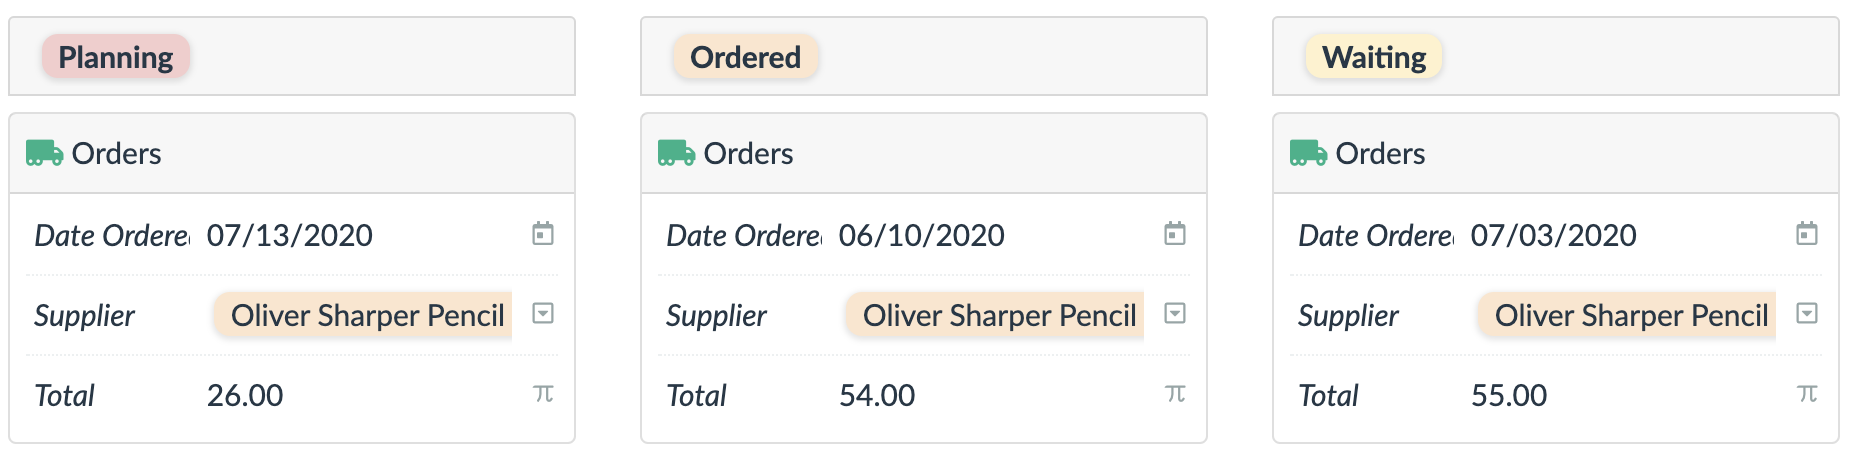The height and width of the screenshot is (462, 1852).
Task: Select the Waiting status tag
Action: (1374, 57)
